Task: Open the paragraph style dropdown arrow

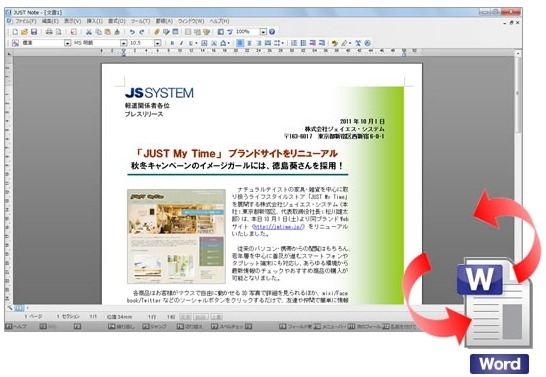Action: [x=68, y=43]
